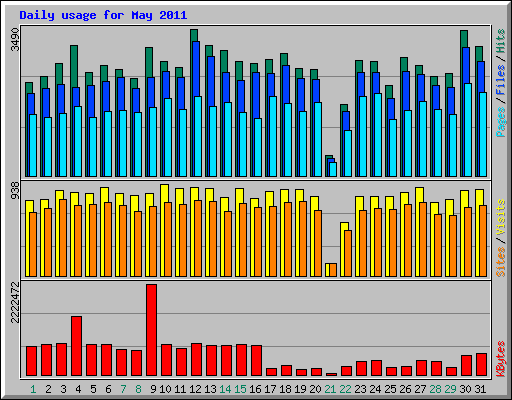The height and width of the screenshot is (400, 512).
Task: Click the tallest red KBytes bar for day 9
Action: (151, 330)
